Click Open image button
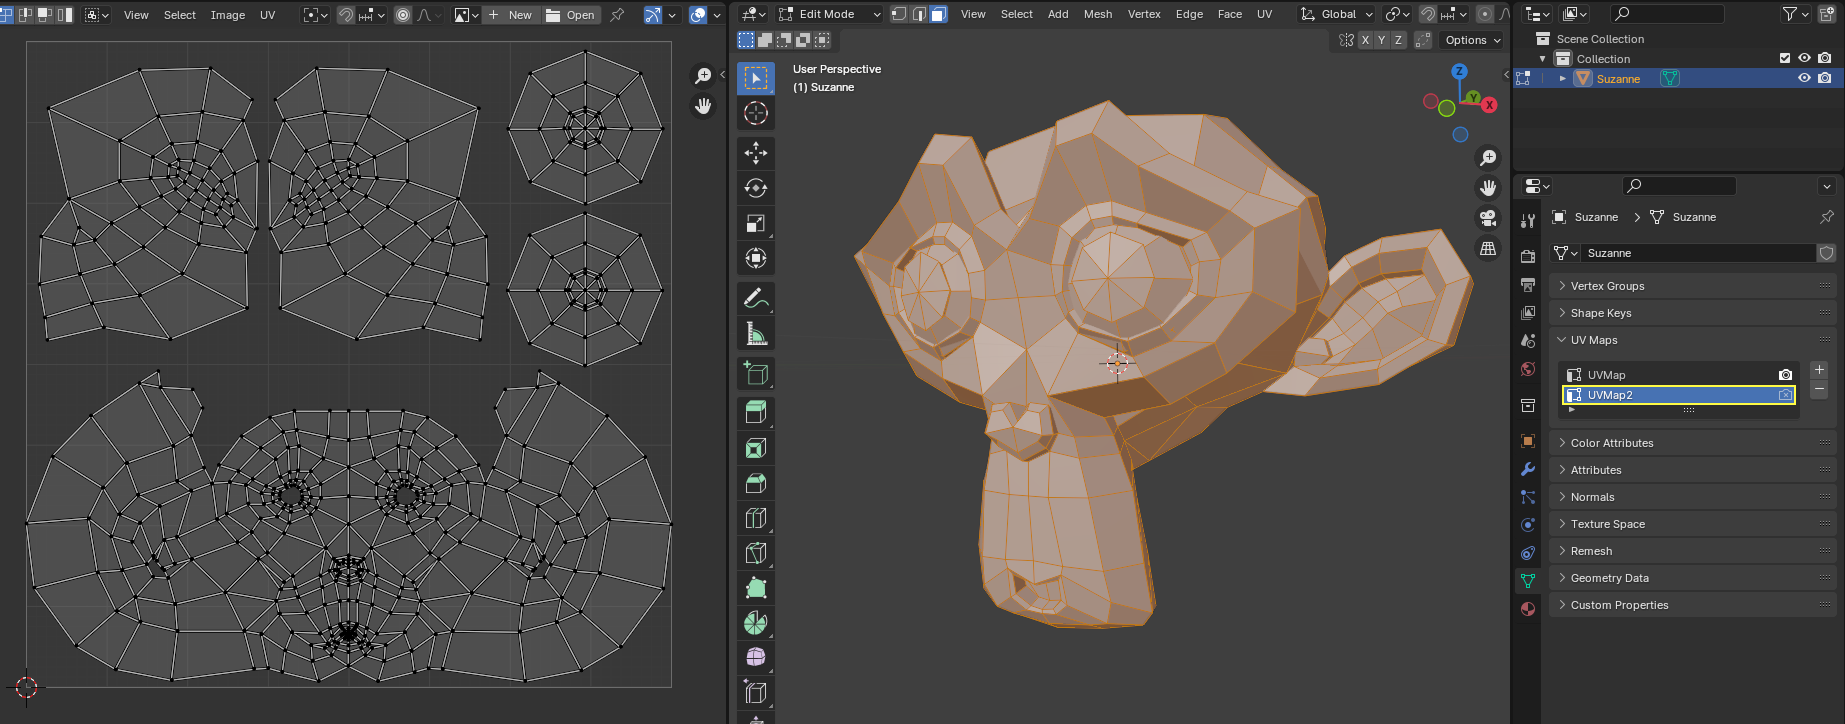Image resolution: width=1845 pixels, height=724 pixels. click(571, 15)
